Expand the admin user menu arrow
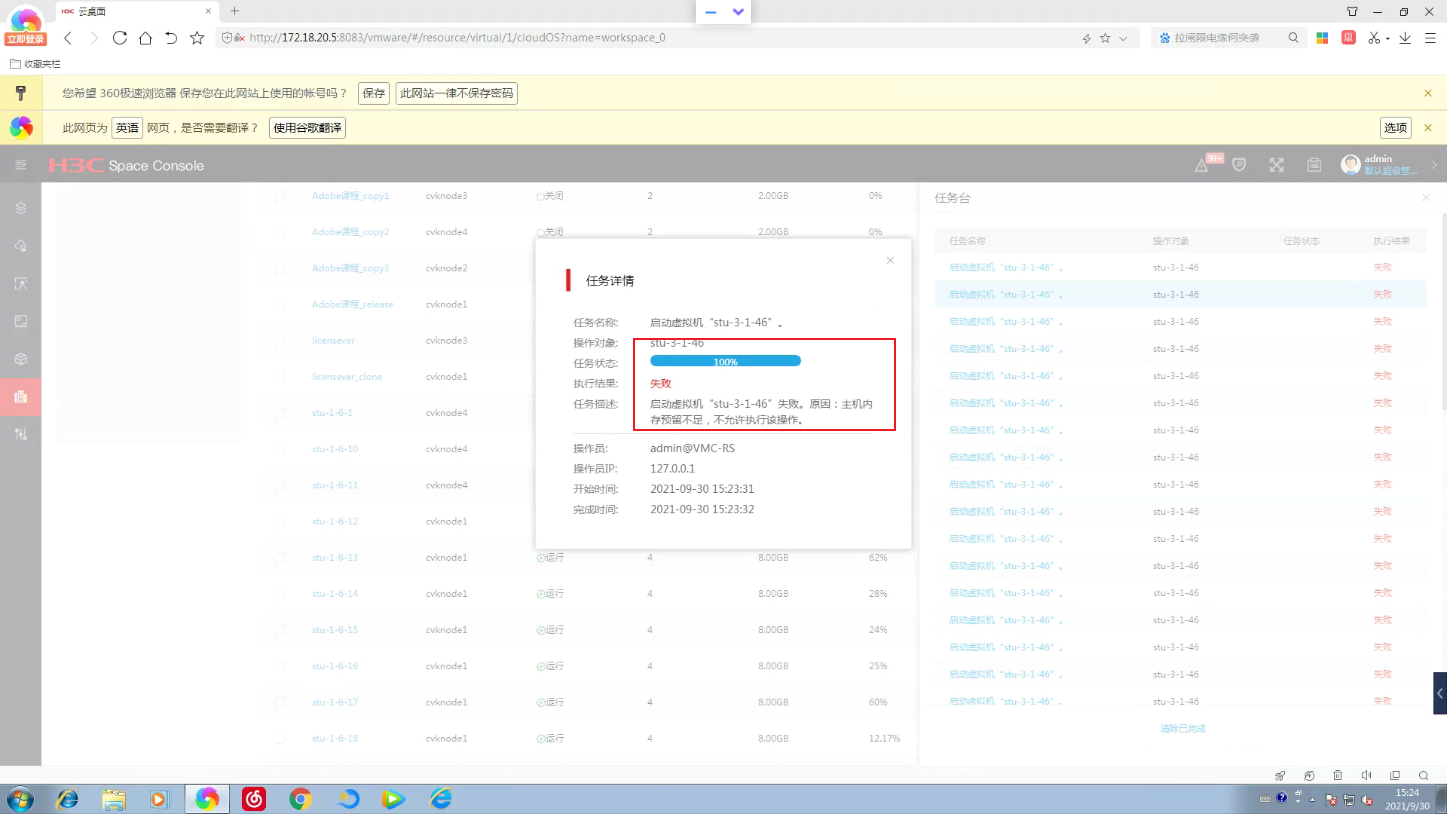1447x814 pixels. pyautogui.click(x=1434, y=165)
